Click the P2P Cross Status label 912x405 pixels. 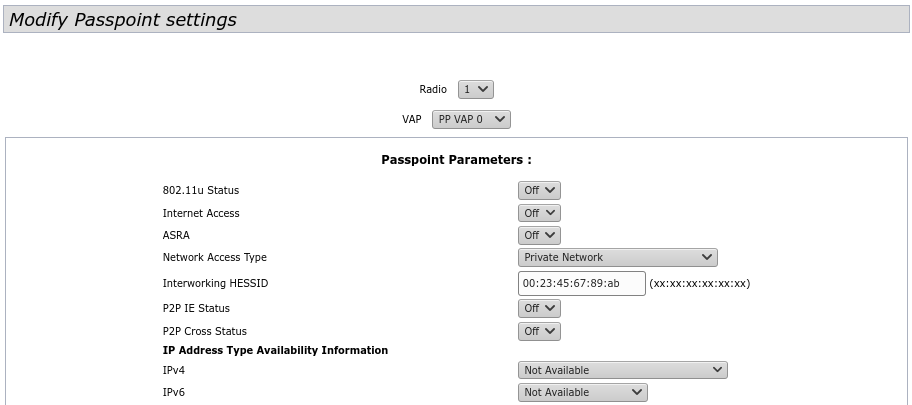click(205, 331)
